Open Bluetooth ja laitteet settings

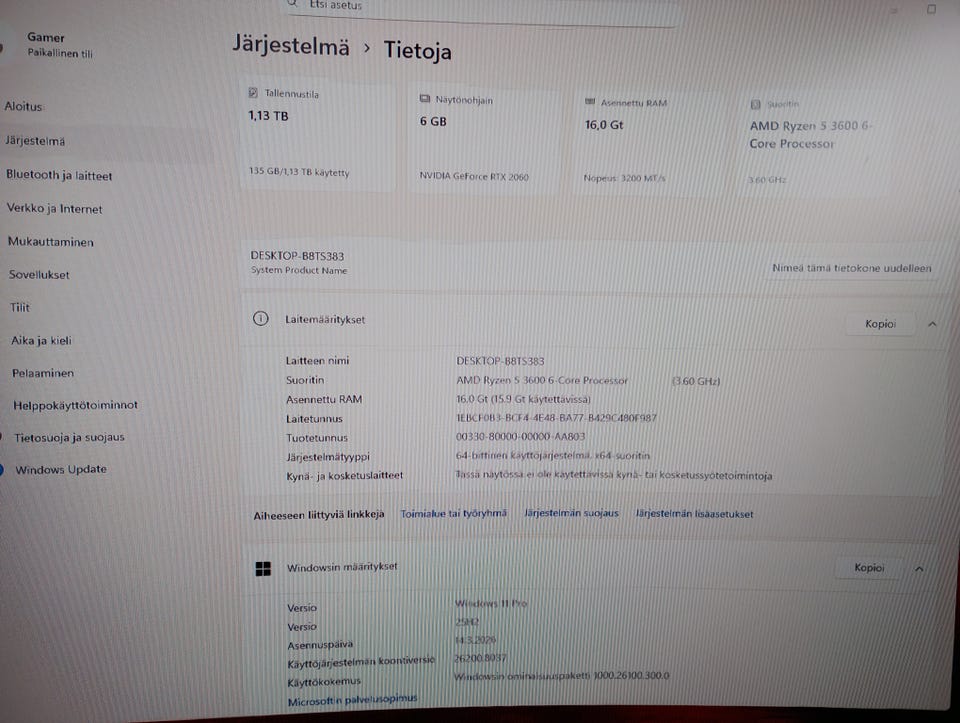click(59, 175)
